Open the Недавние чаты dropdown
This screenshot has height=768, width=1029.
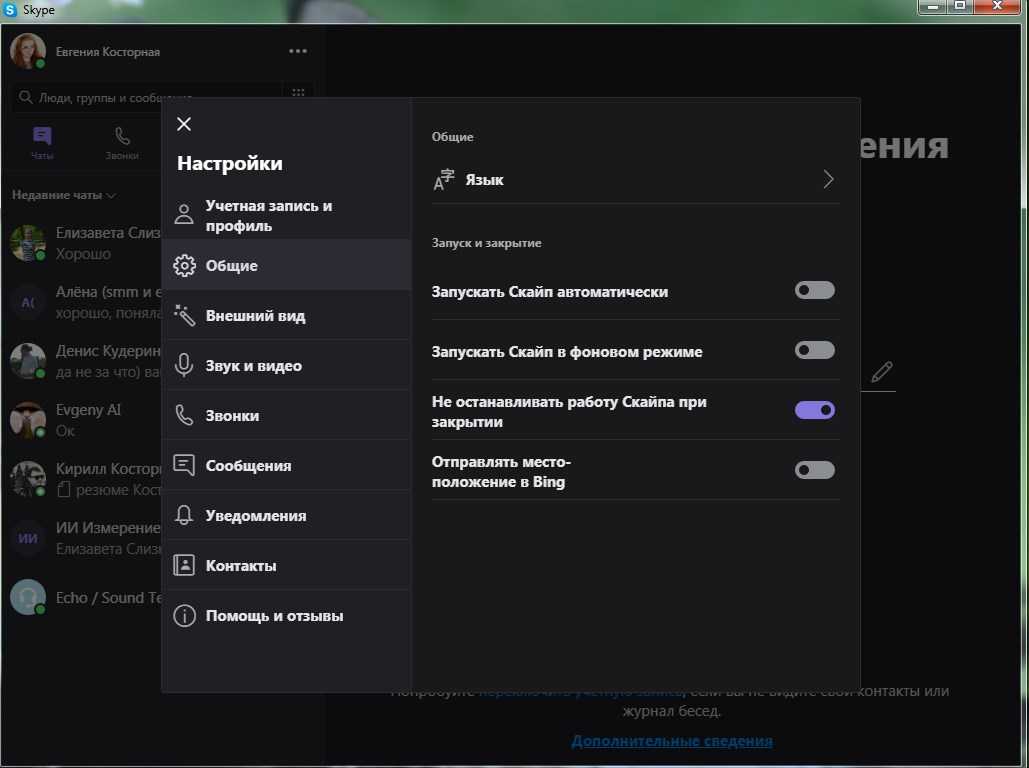(x=64, y=195)
